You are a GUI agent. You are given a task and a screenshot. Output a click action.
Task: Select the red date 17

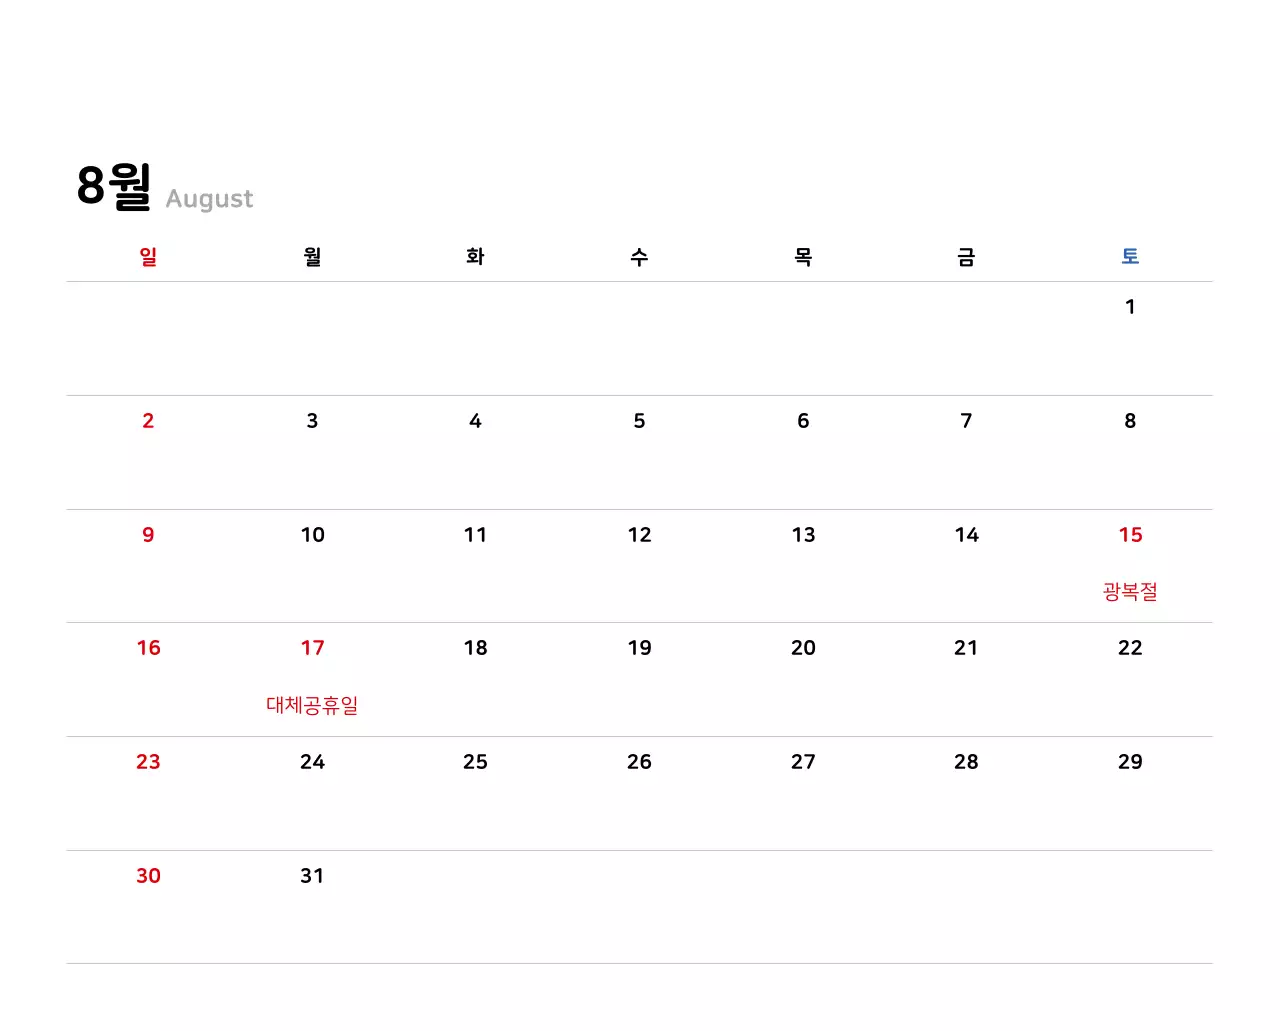click(x=312, y=648)
